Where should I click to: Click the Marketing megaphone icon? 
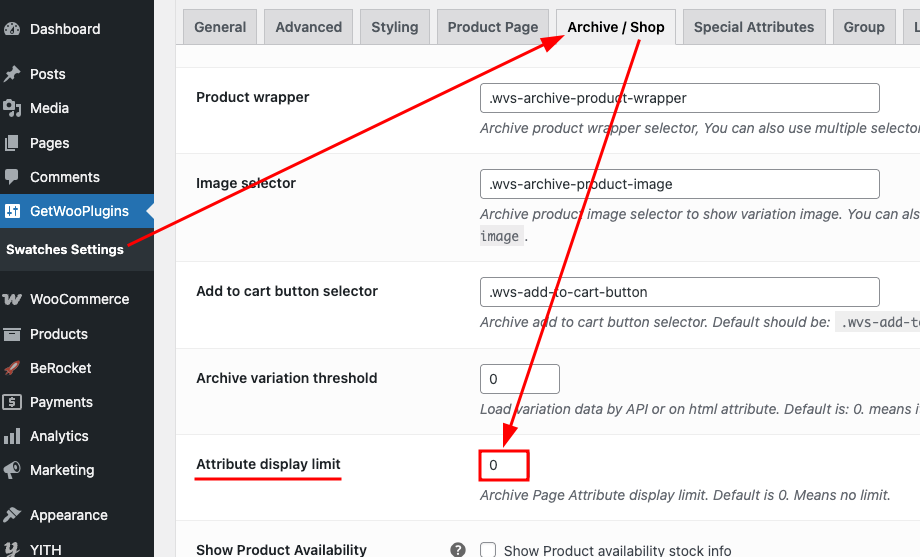[12, 470]
